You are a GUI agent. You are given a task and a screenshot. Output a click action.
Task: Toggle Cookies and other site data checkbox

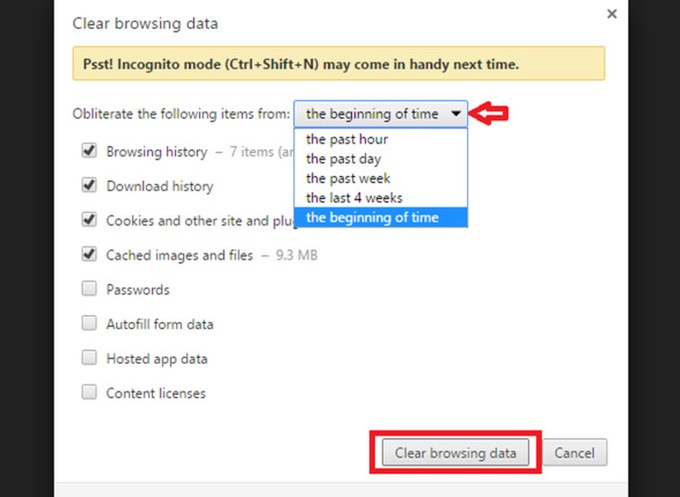pos(89,219)
